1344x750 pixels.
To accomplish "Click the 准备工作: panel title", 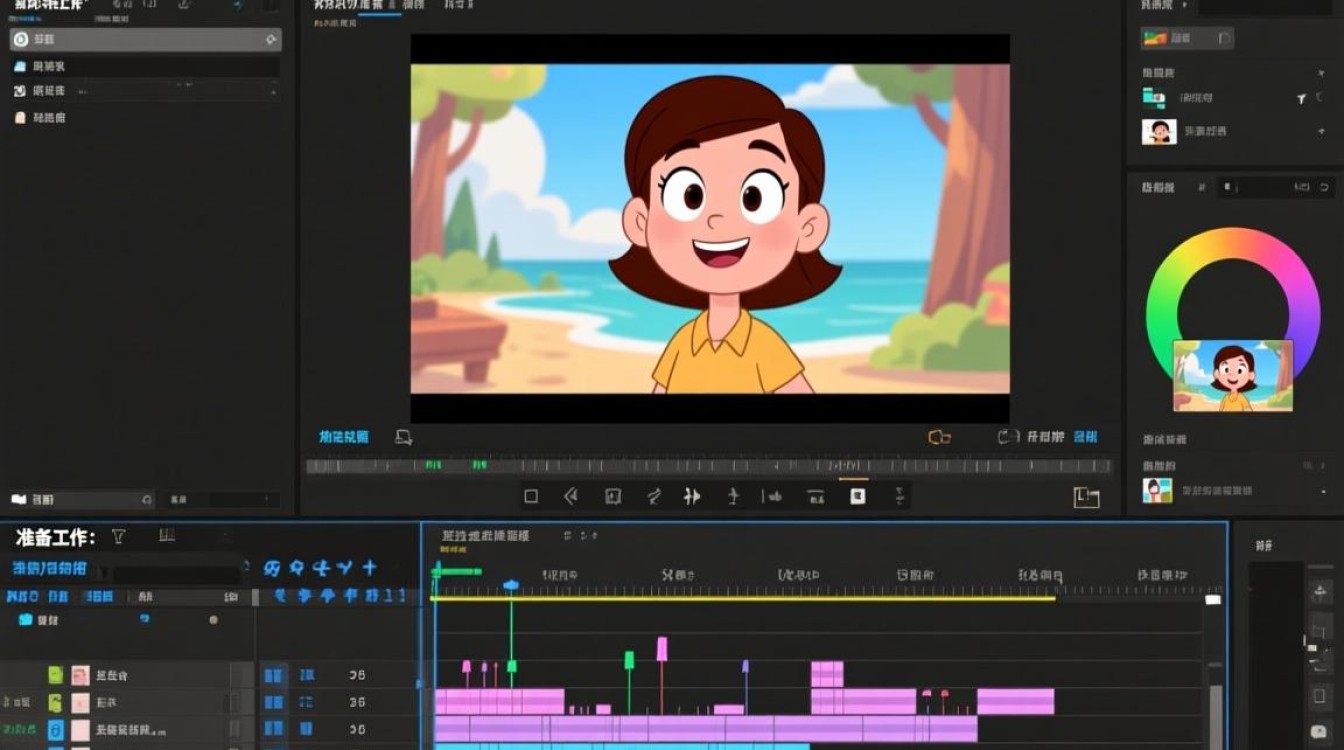I will pyautogui.click(x=55, y=537).
